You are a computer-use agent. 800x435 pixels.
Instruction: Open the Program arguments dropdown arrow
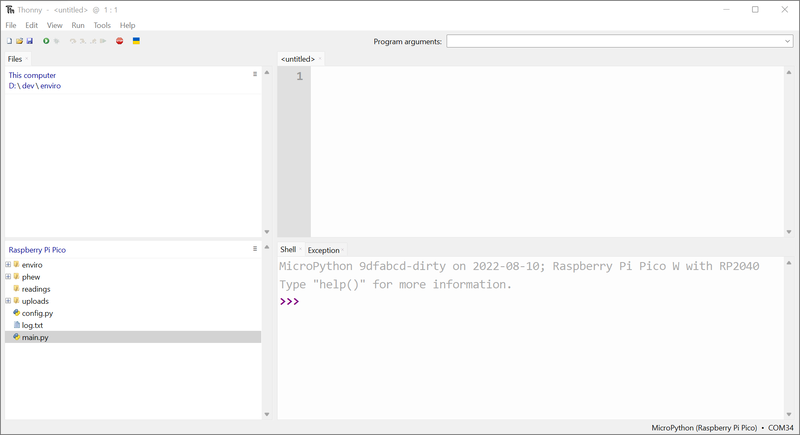coord(787,42)
